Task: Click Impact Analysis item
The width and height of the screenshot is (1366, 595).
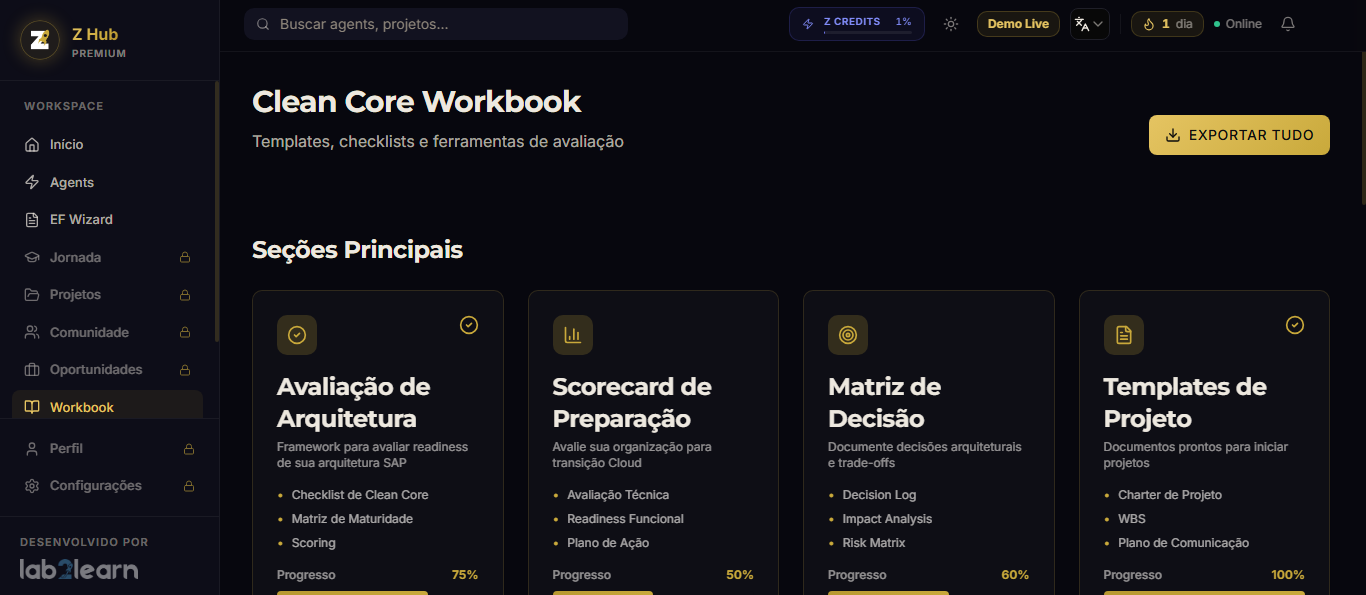Action: (x=887, y=519)
